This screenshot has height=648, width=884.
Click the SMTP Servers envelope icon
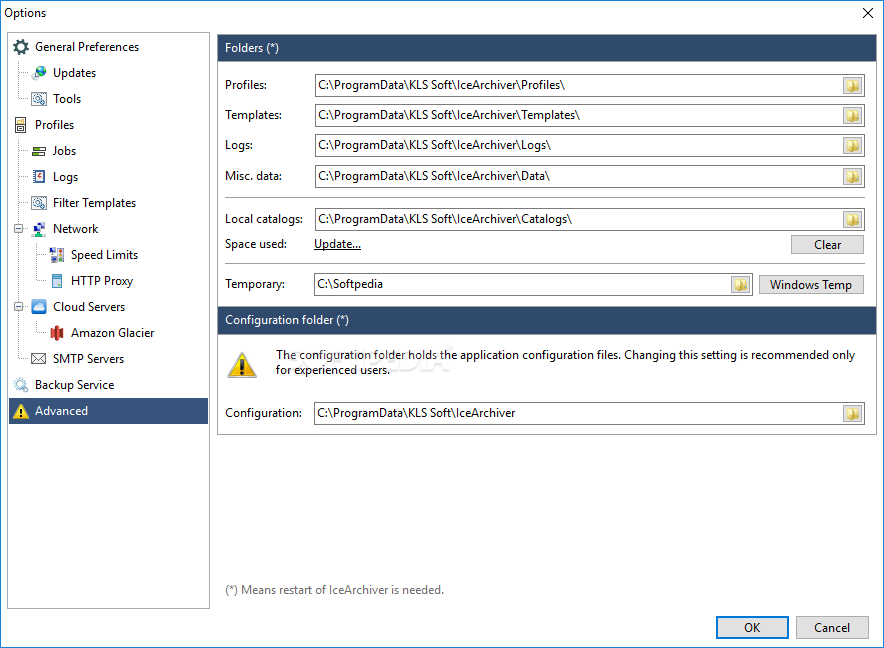tap(39, 359)
